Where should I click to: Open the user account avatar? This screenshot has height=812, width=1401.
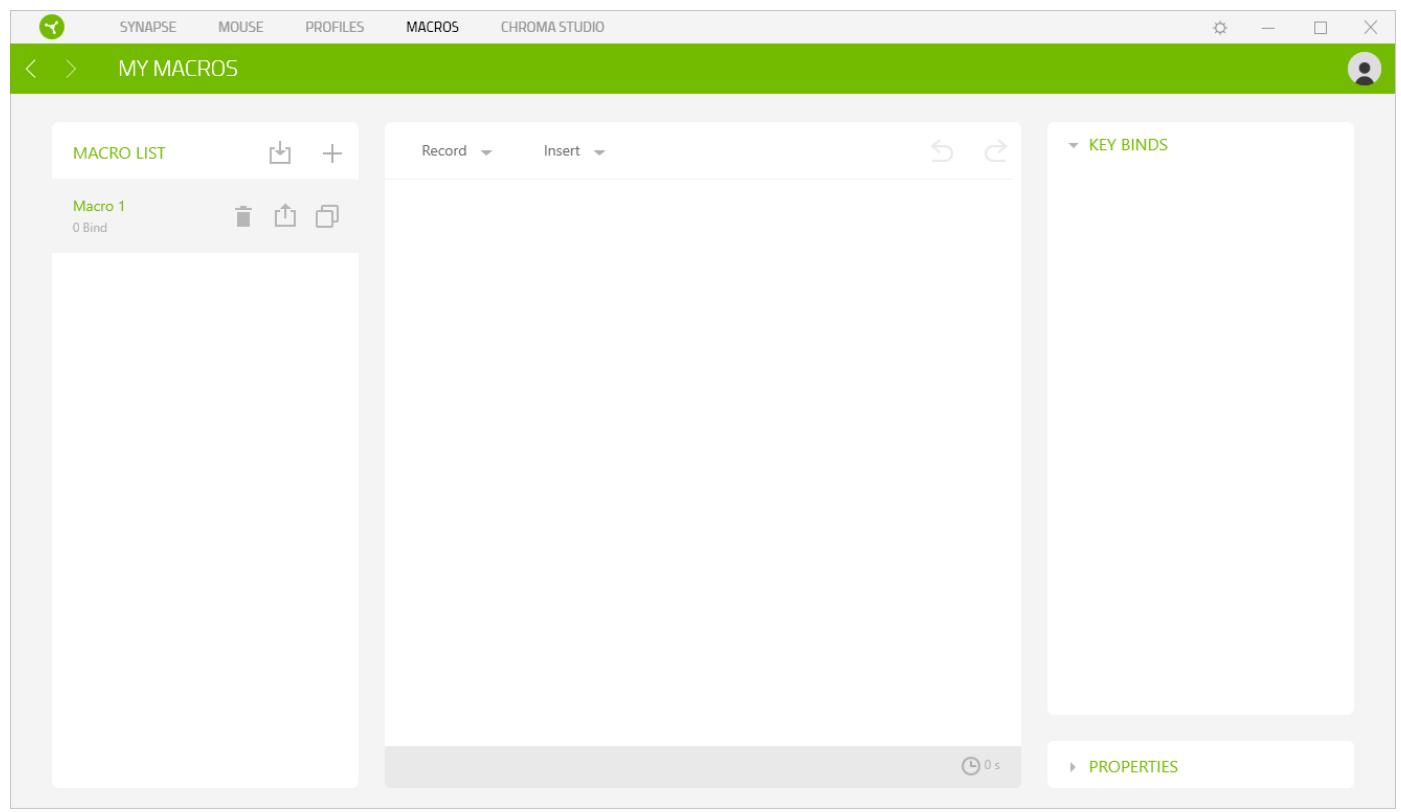[1363, 68]
